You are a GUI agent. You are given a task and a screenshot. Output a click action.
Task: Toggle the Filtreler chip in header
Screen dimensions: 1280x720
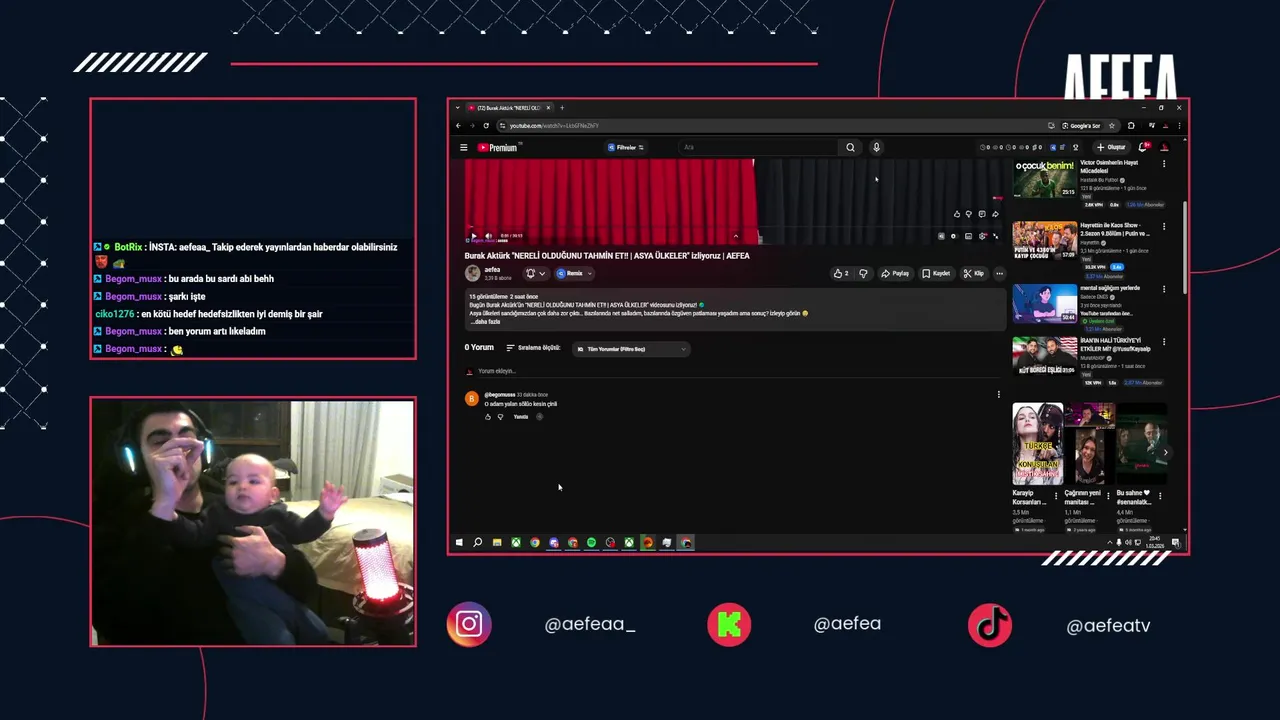(626, 147)
